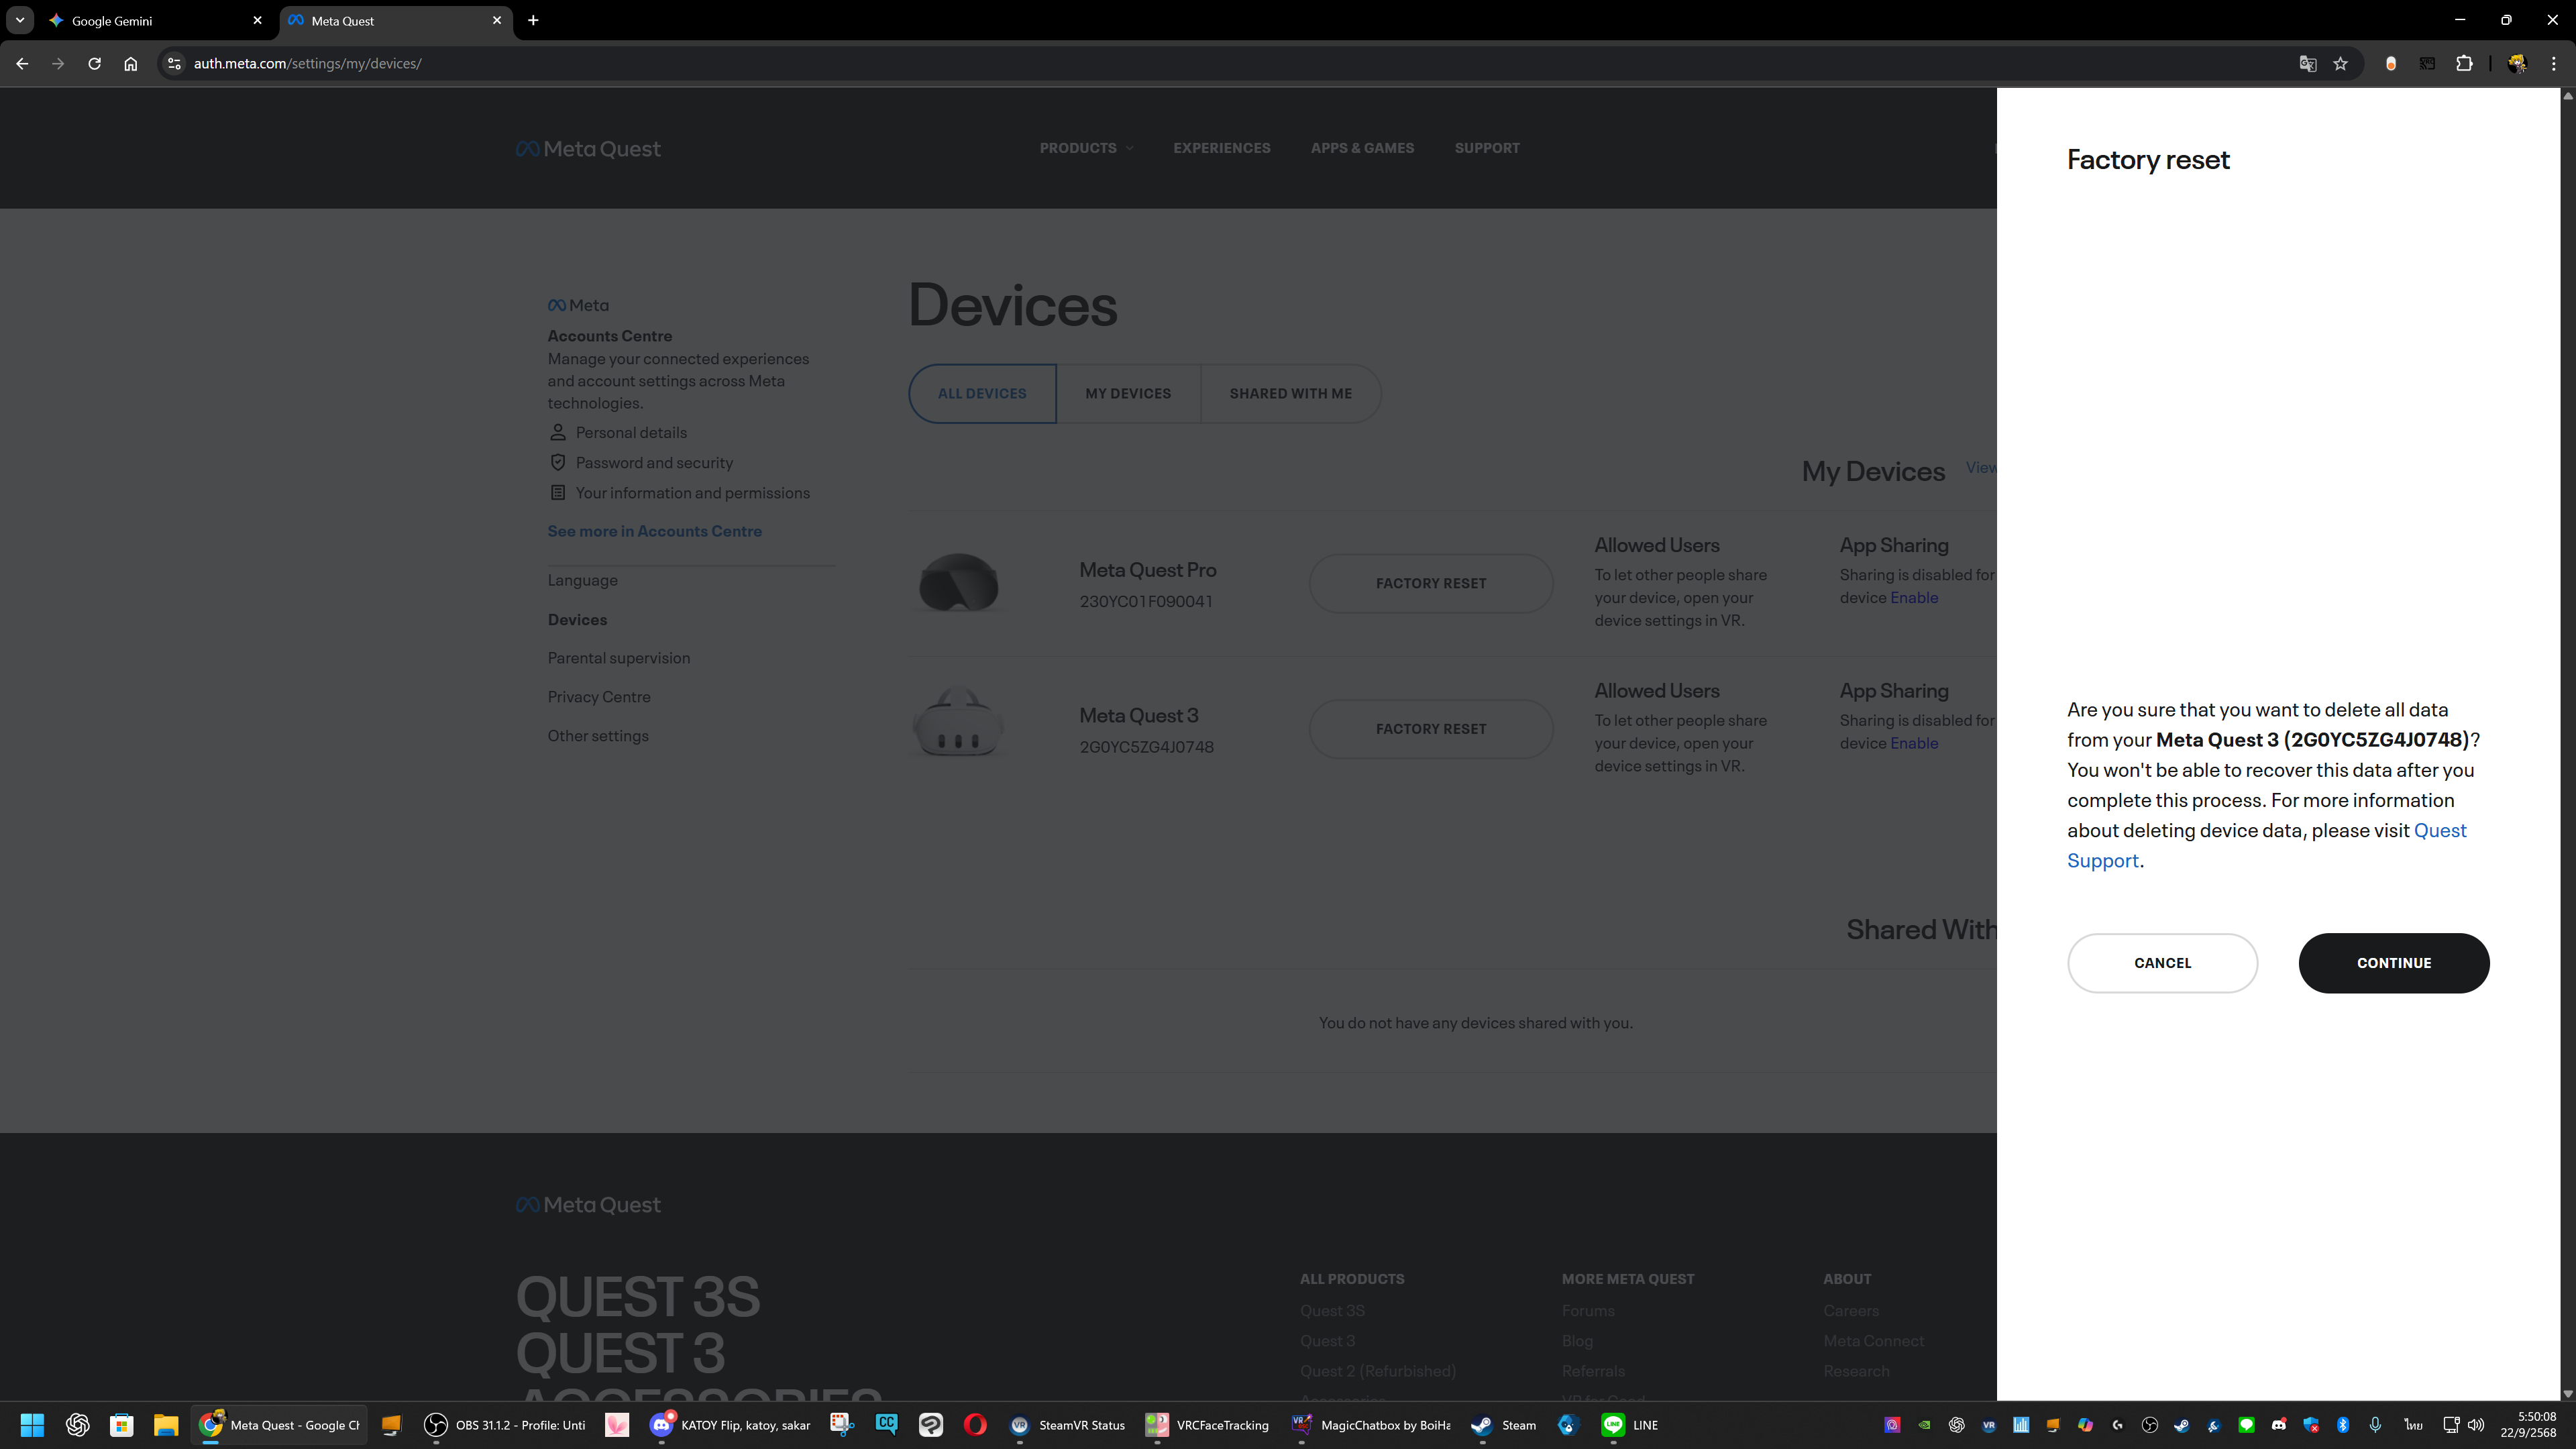Open Forums link in page footer
2576x1449 pixels.
pyautogui.click(x=1588, y=1311)
